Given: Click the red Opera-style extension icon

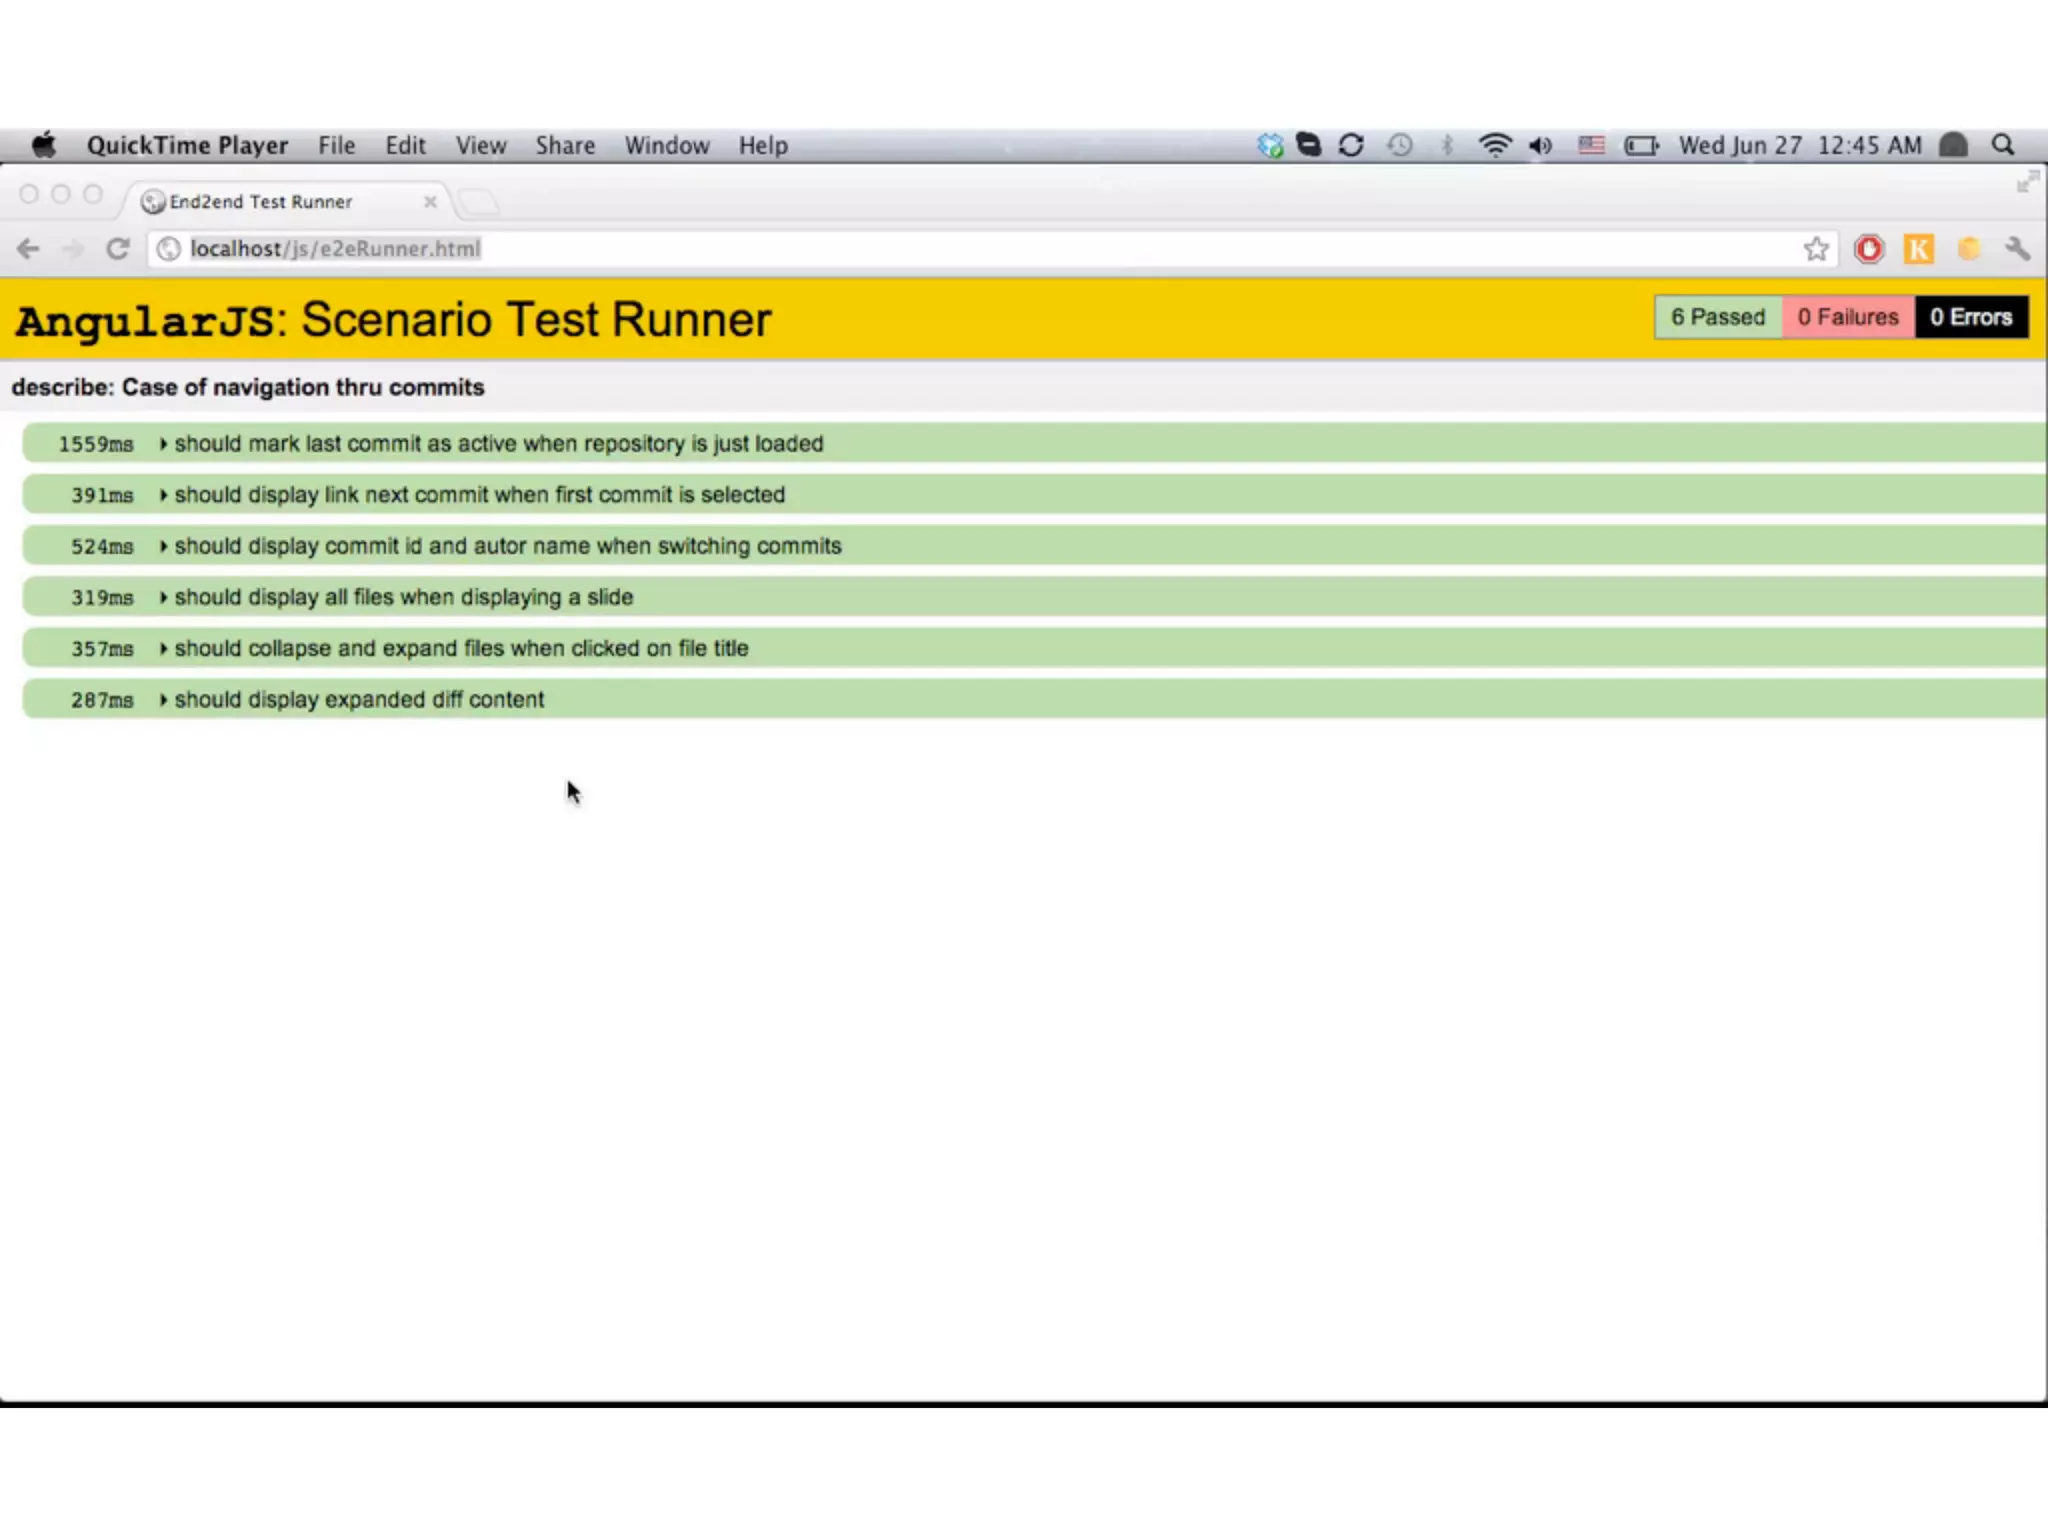Looking at the screenshot, I should click(1868, 249).
